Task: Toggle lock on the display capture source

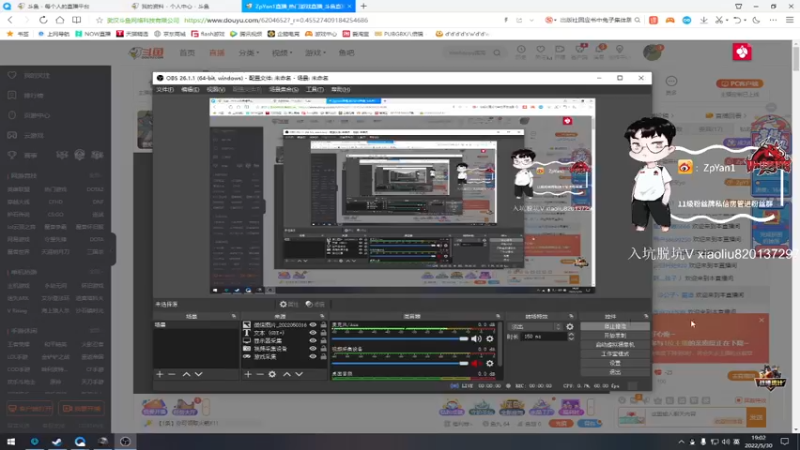Action: pyautogui.click(x=323, y=341)
